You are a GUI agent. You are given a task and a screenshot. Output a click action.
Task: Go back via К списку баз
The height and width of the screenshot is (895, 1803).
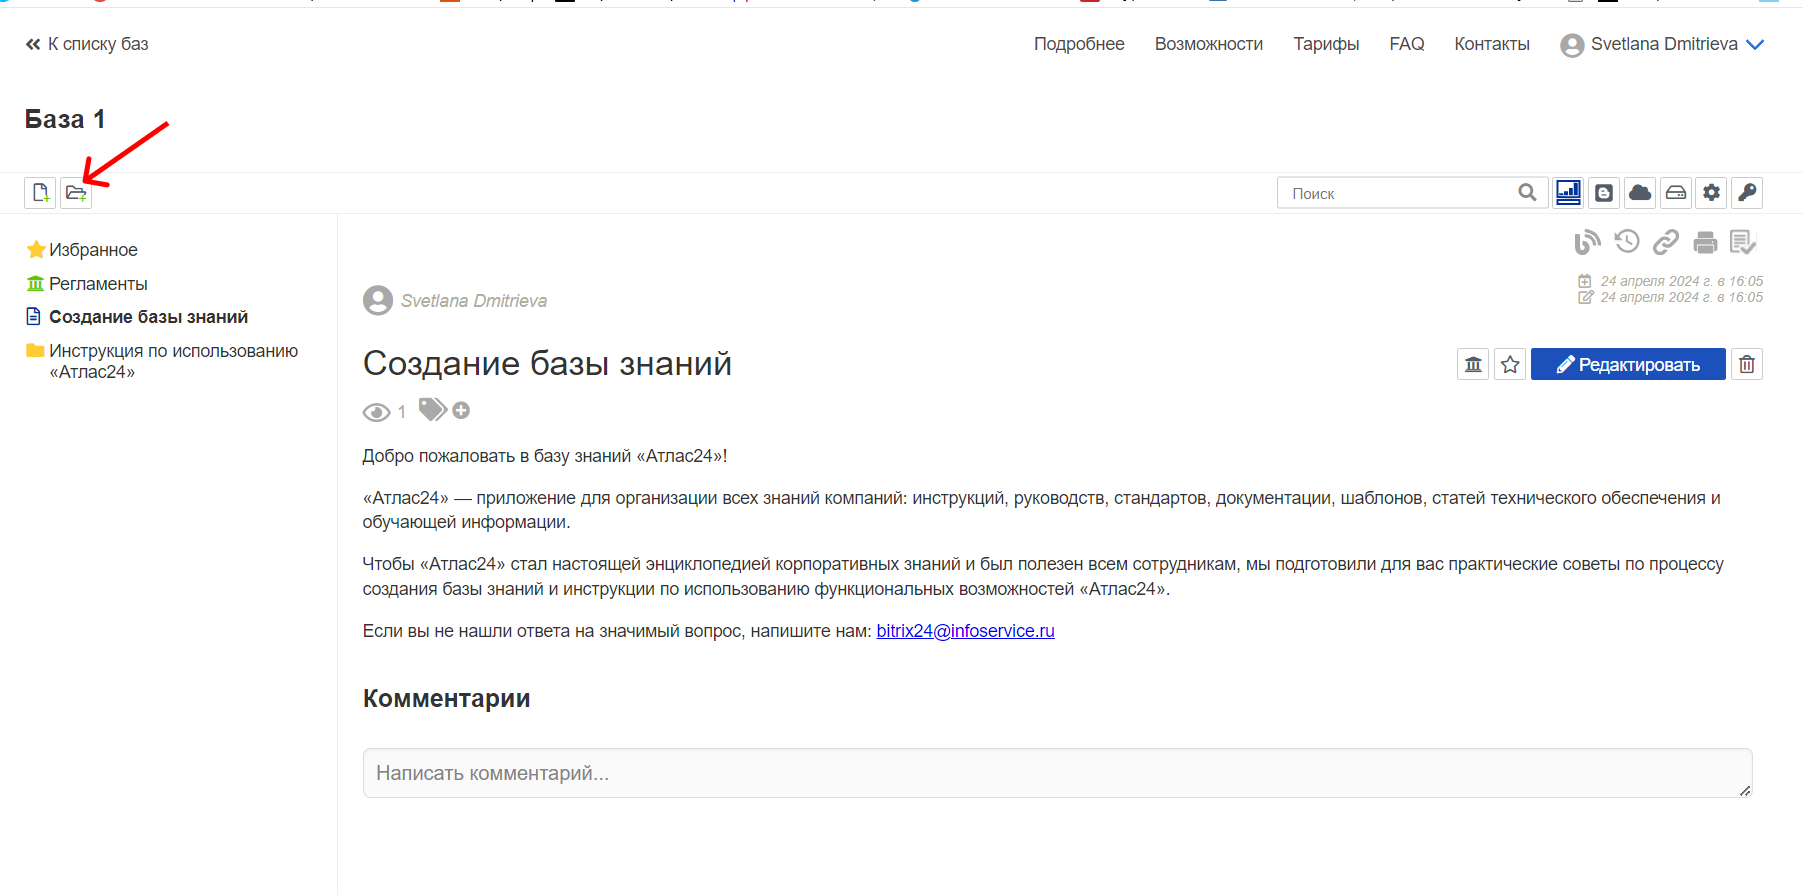(x=87, y=44)
